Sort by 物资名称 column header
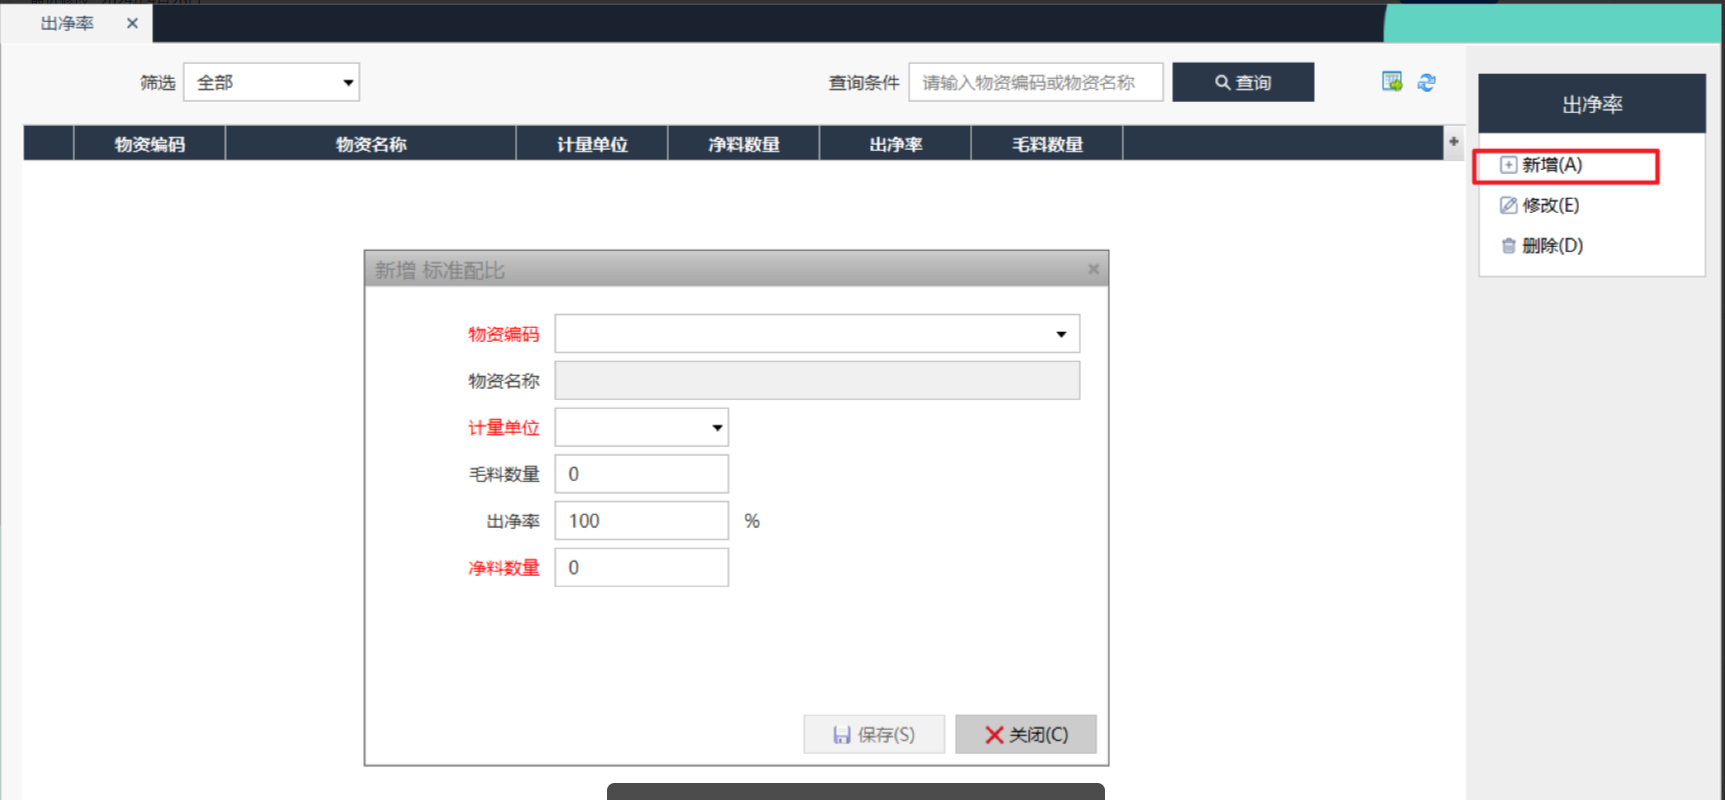 click(370, 144)
